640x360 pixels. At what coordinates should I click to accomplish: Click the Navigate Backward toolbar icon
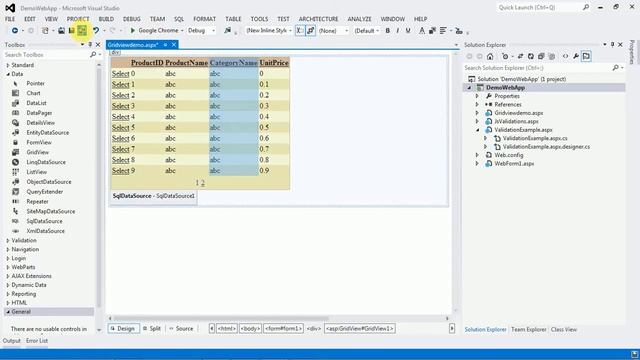[x=15, y=31]
